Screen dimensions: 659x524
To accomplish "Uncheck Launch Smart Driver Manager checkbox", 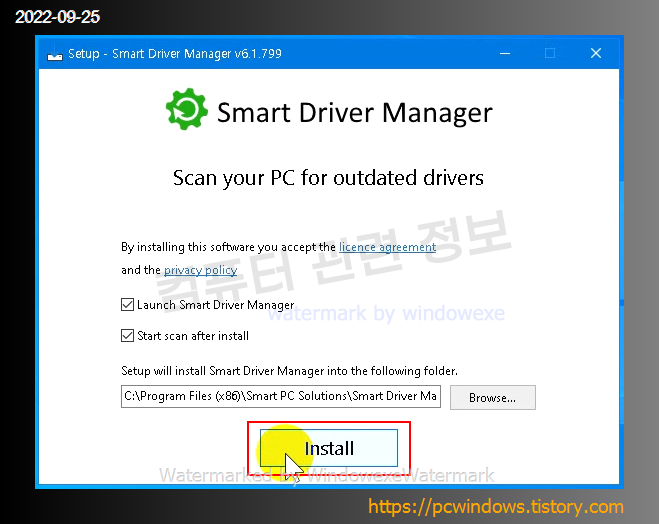I will (x=127, y=304).
